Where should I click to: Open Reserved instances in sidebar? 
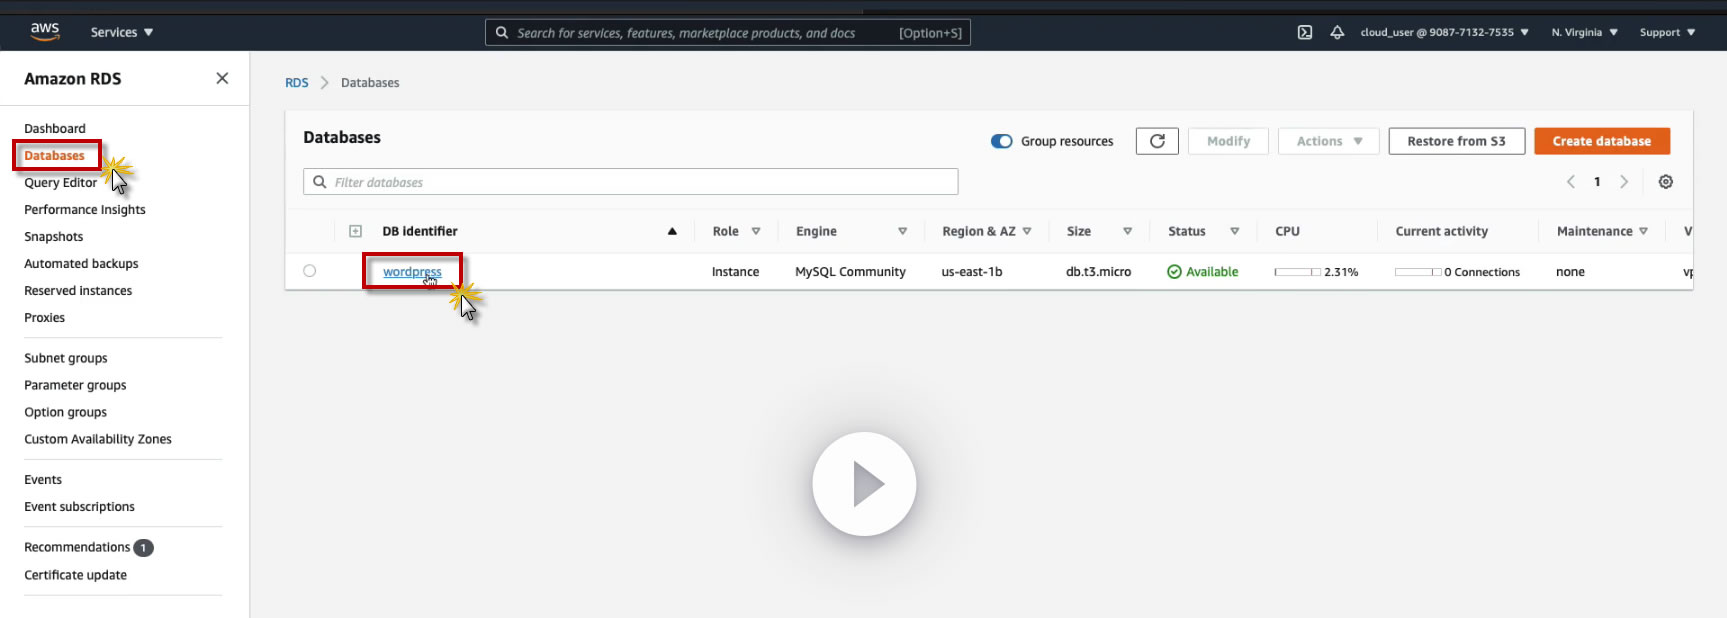[78, 290]
